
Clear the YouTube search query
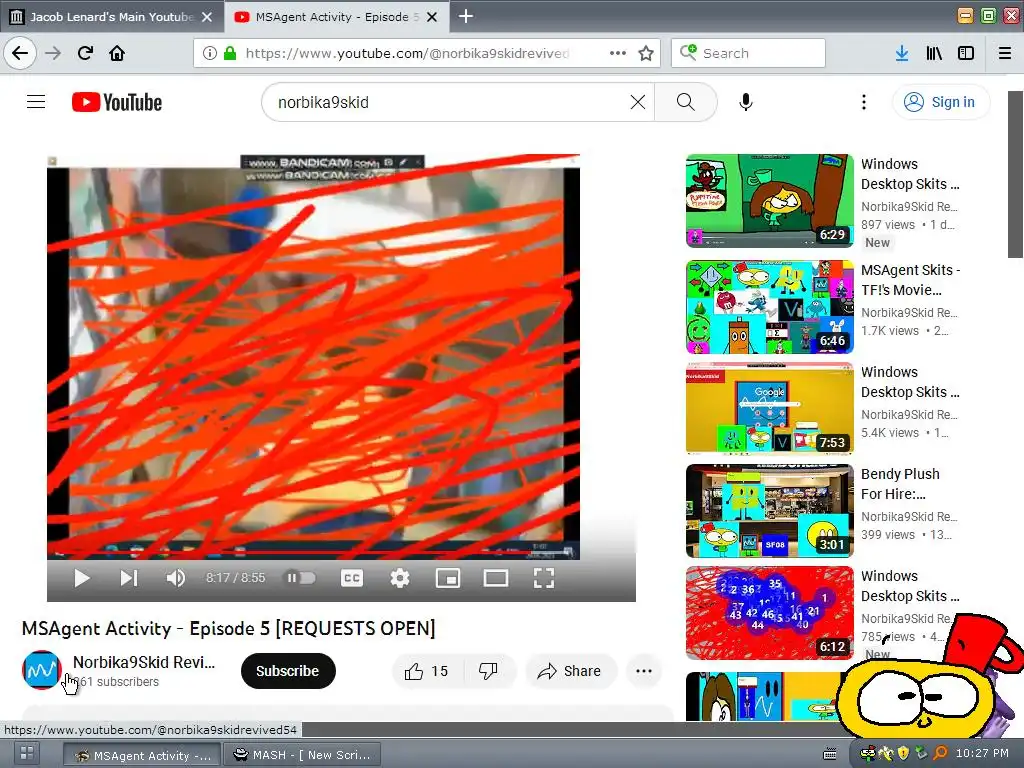(638, 102)
